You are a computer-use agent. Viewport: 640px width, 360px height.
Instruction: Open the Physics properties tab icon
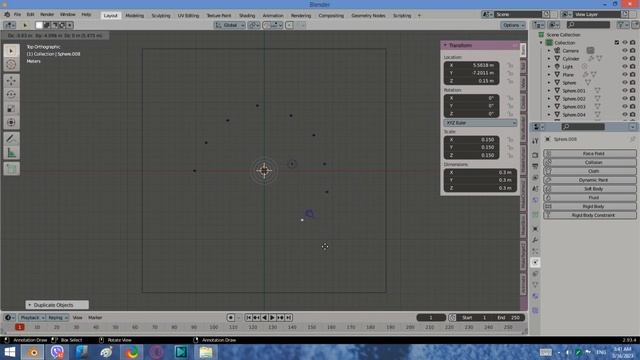535,262
